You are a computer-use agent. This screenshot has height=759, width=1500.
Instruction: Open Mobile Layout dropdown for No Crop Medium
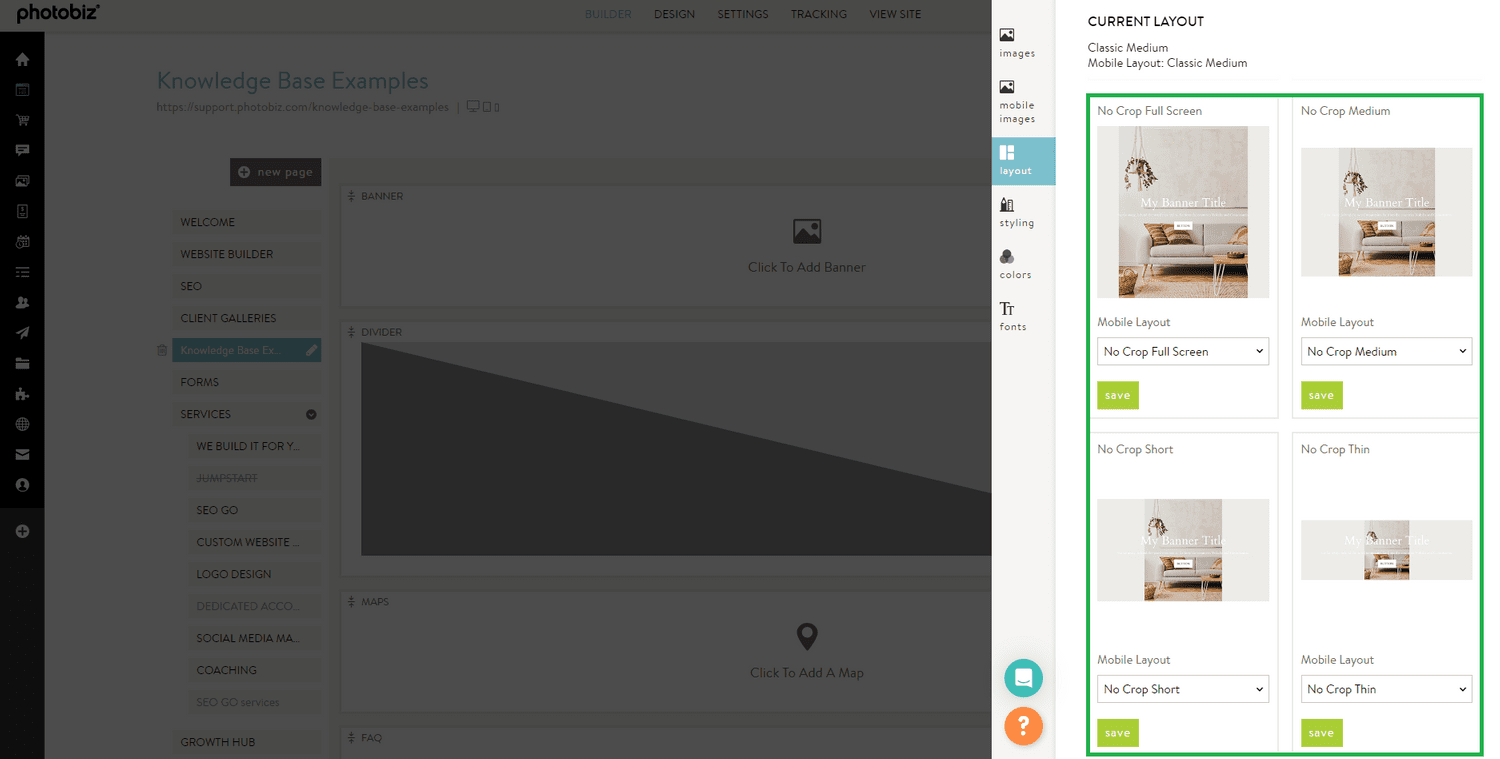click(1386, 352)
